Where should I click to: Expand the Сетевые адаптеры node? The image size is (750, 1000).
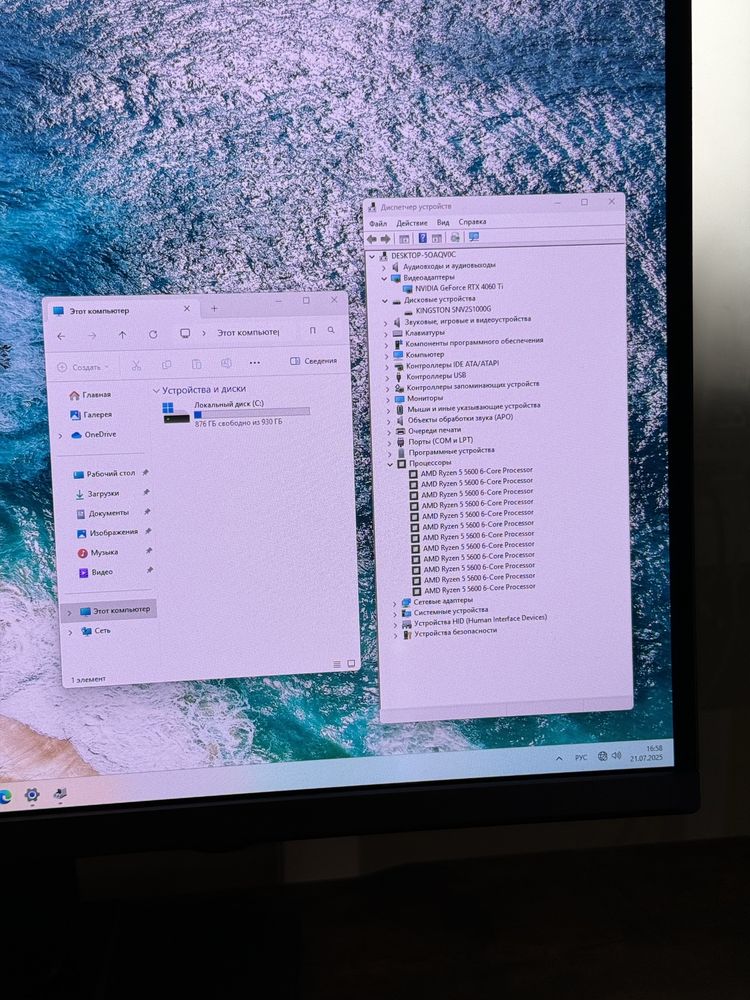coord(394,603)
